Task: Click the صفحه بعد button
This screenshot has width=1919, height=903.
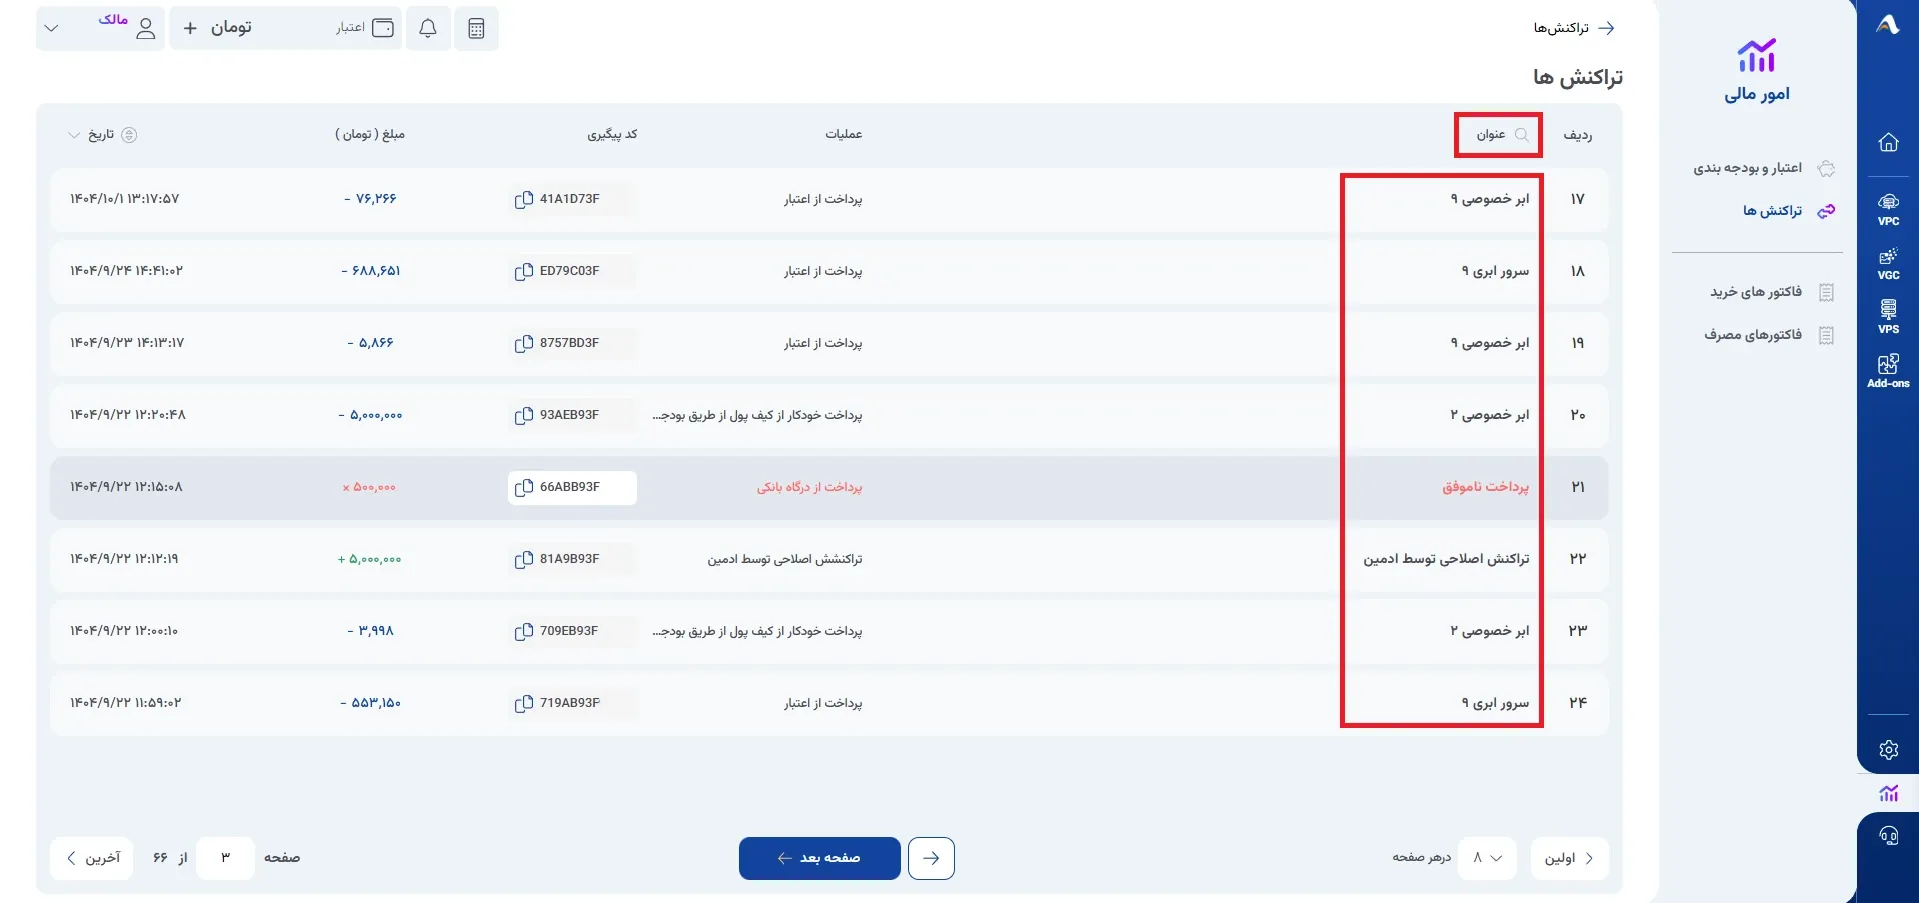Action: click(820, 858)
